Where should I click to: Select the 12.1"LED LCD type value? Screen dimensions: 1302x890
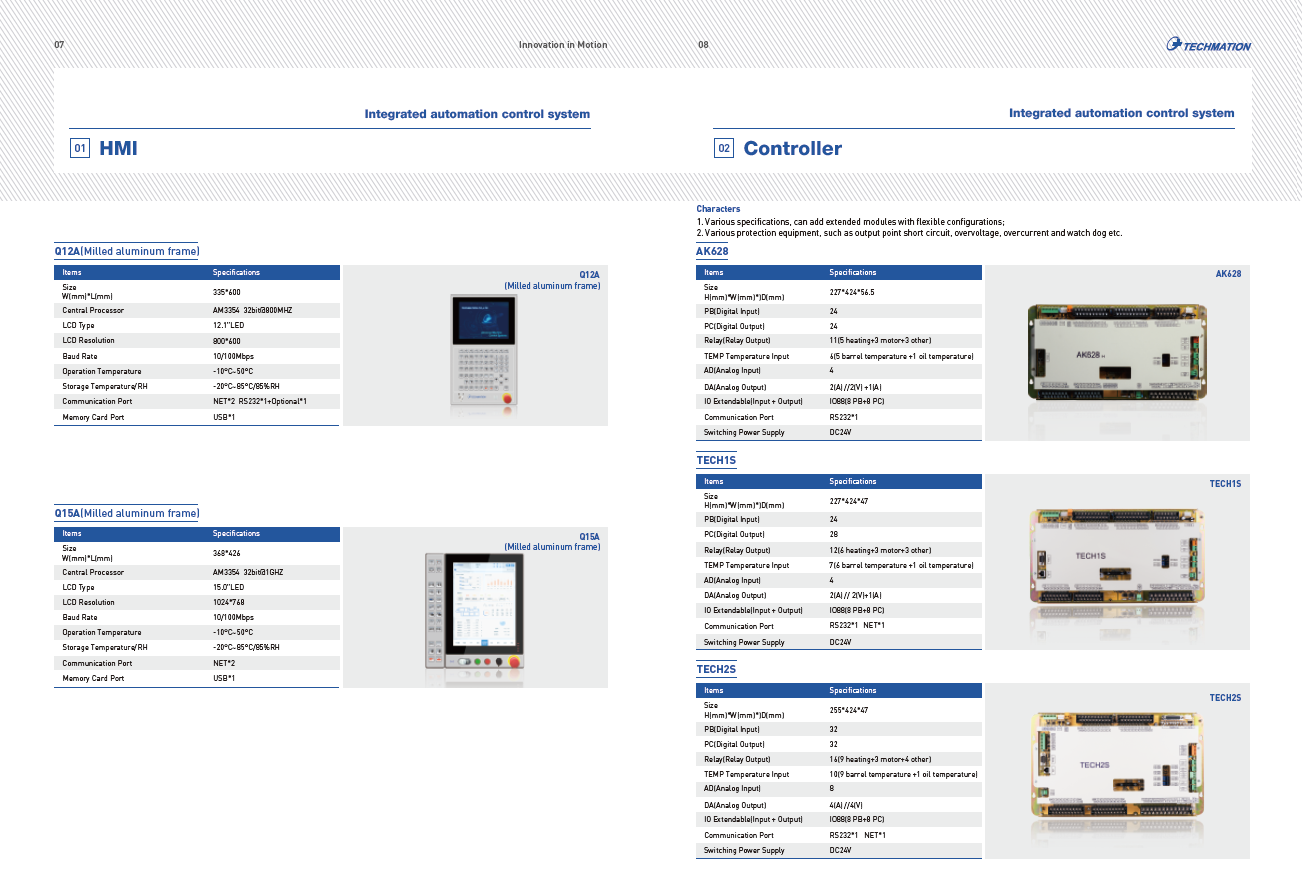coord(230,326)
